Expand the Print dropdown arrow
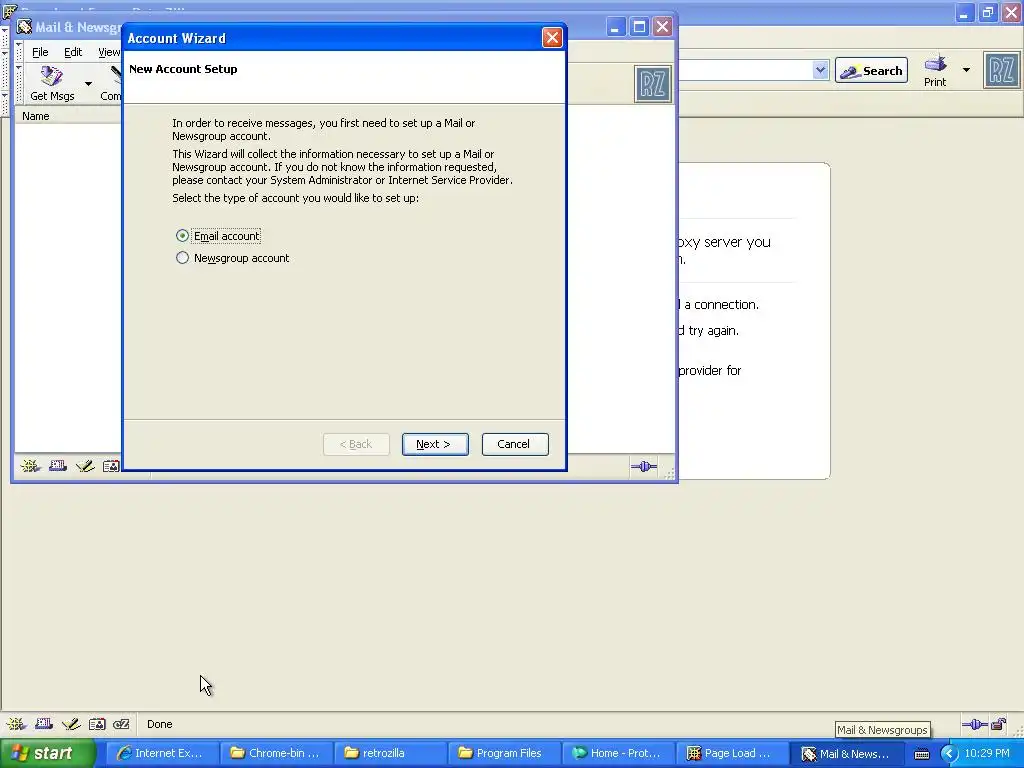 click(966, 70)
